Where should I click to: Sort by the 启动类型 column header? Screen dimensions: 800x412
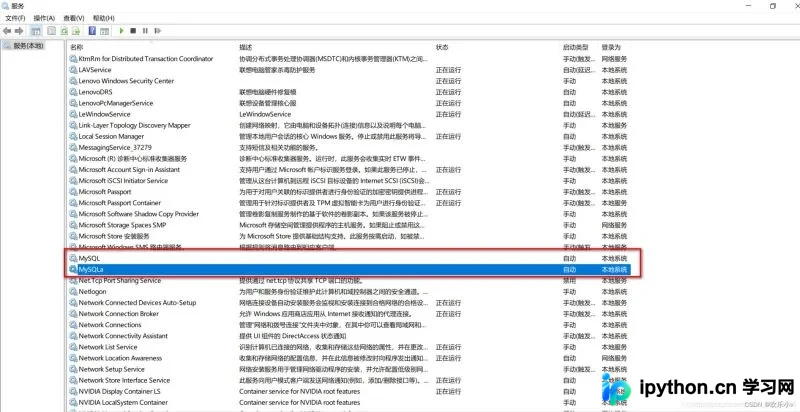pos(576,47)
